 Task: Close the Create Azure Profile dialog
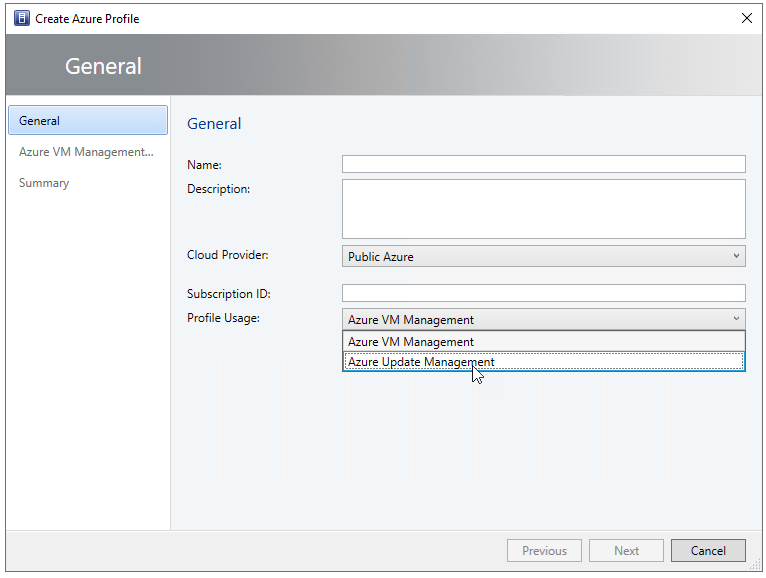point(746,18)
